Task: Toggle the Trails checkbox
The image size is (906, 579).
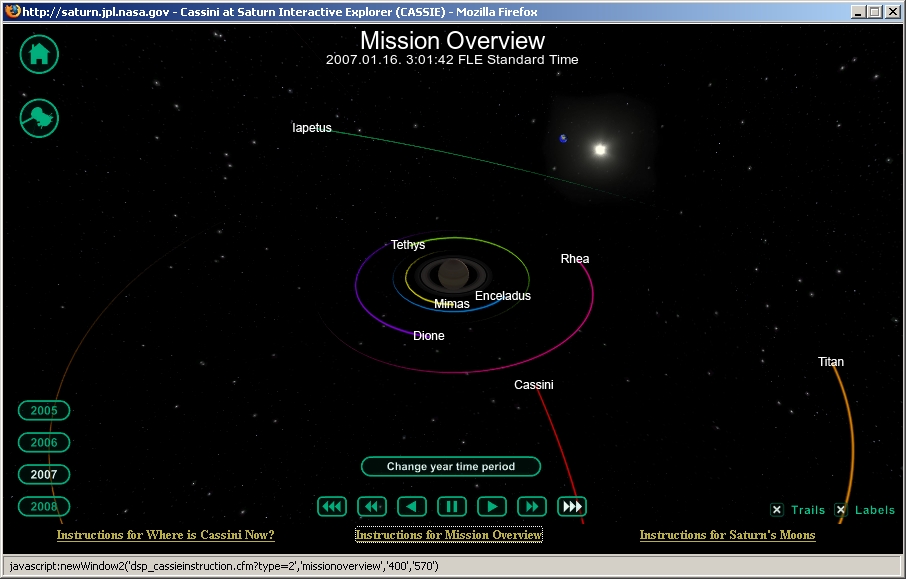Action: click(777, 510)
